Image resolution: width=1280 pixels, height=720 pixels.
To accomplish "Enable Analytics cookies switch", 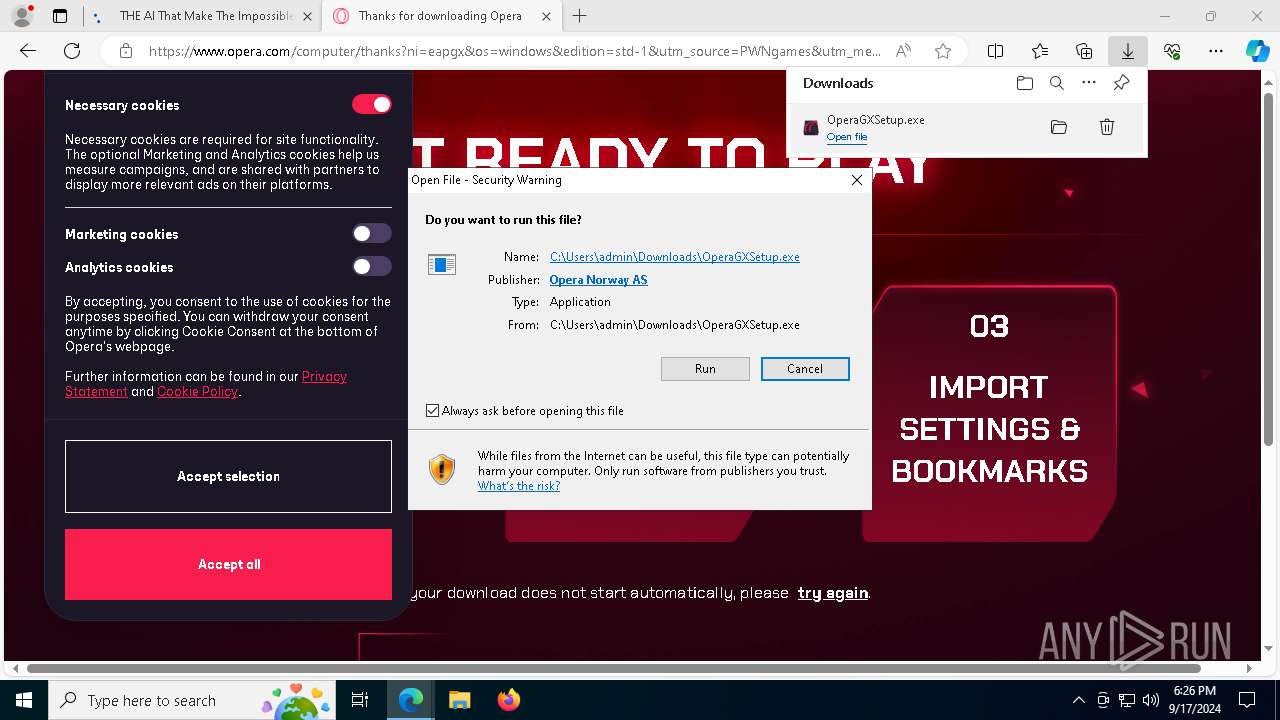I will pos(372,266).
